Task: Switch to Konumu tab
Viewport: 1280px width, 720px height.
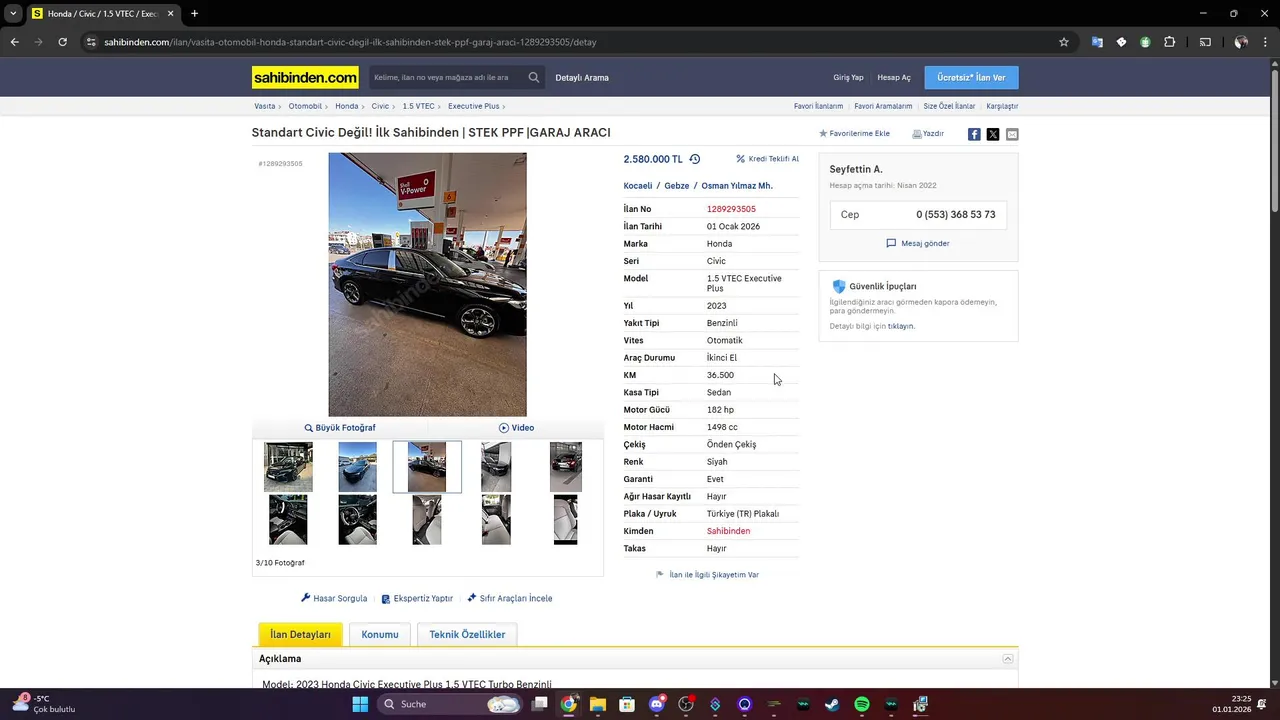Action: pos(380,634)
